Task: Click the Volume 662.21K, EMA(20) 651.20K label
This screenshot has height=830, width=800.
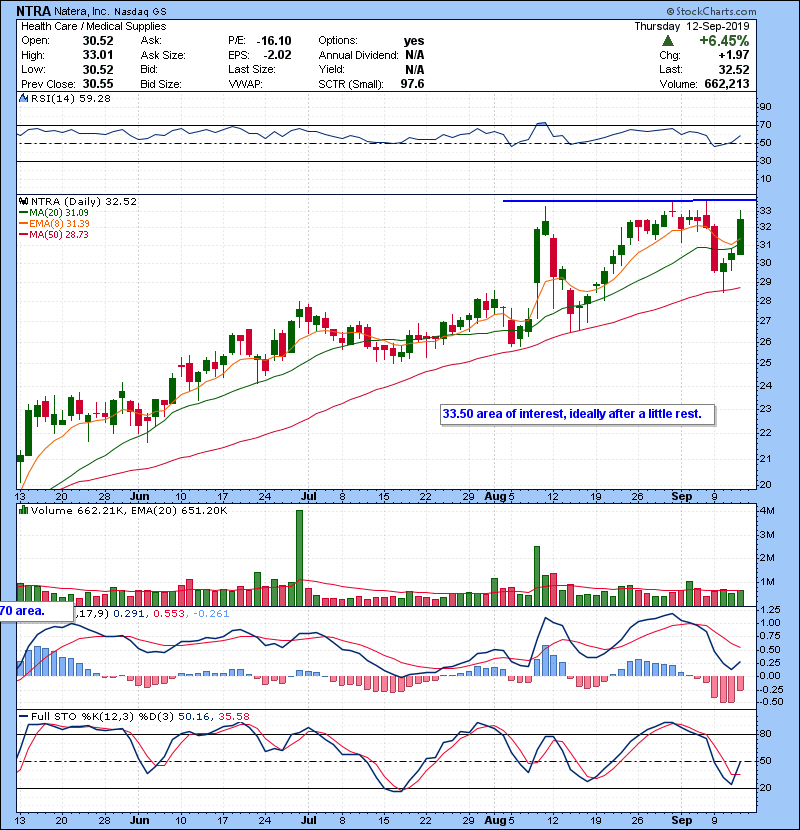Action: (x=129, y=511)
